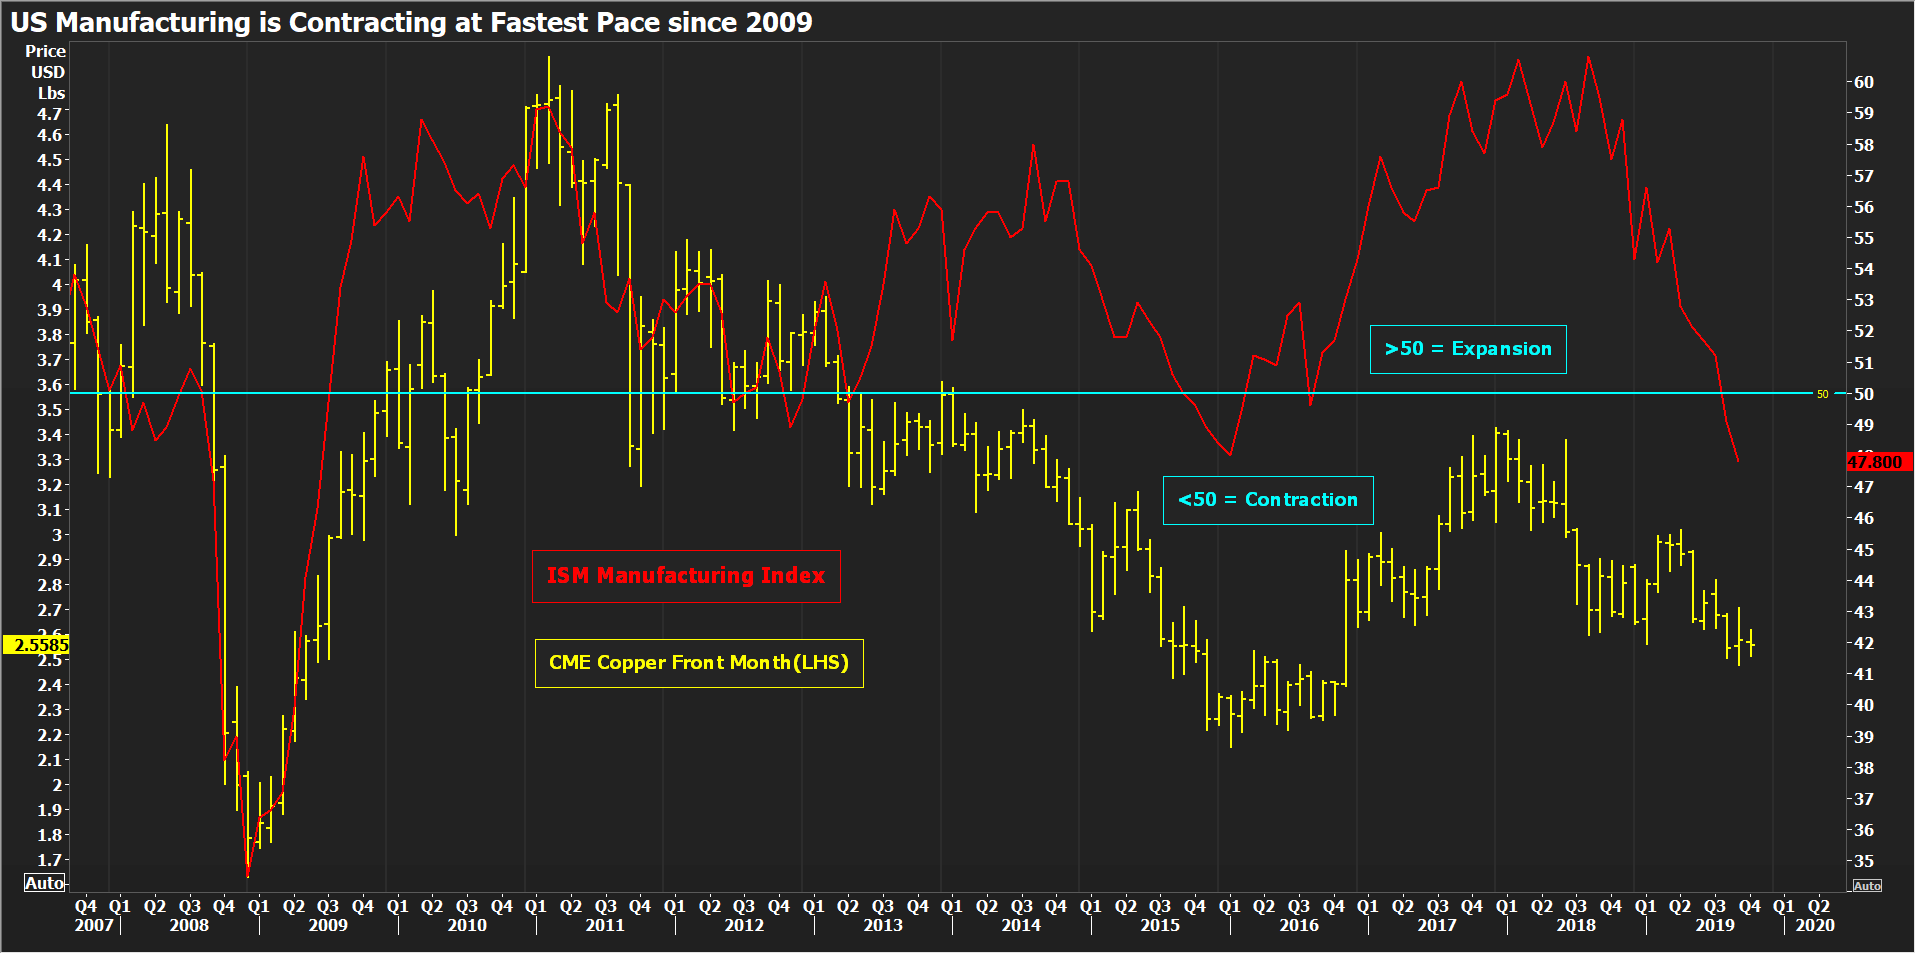Image resolution: width=1916 pixels, height=954 pixels.
Task: Select the small 50 label on the cyan line
Action: click(x=1822, y=394)
